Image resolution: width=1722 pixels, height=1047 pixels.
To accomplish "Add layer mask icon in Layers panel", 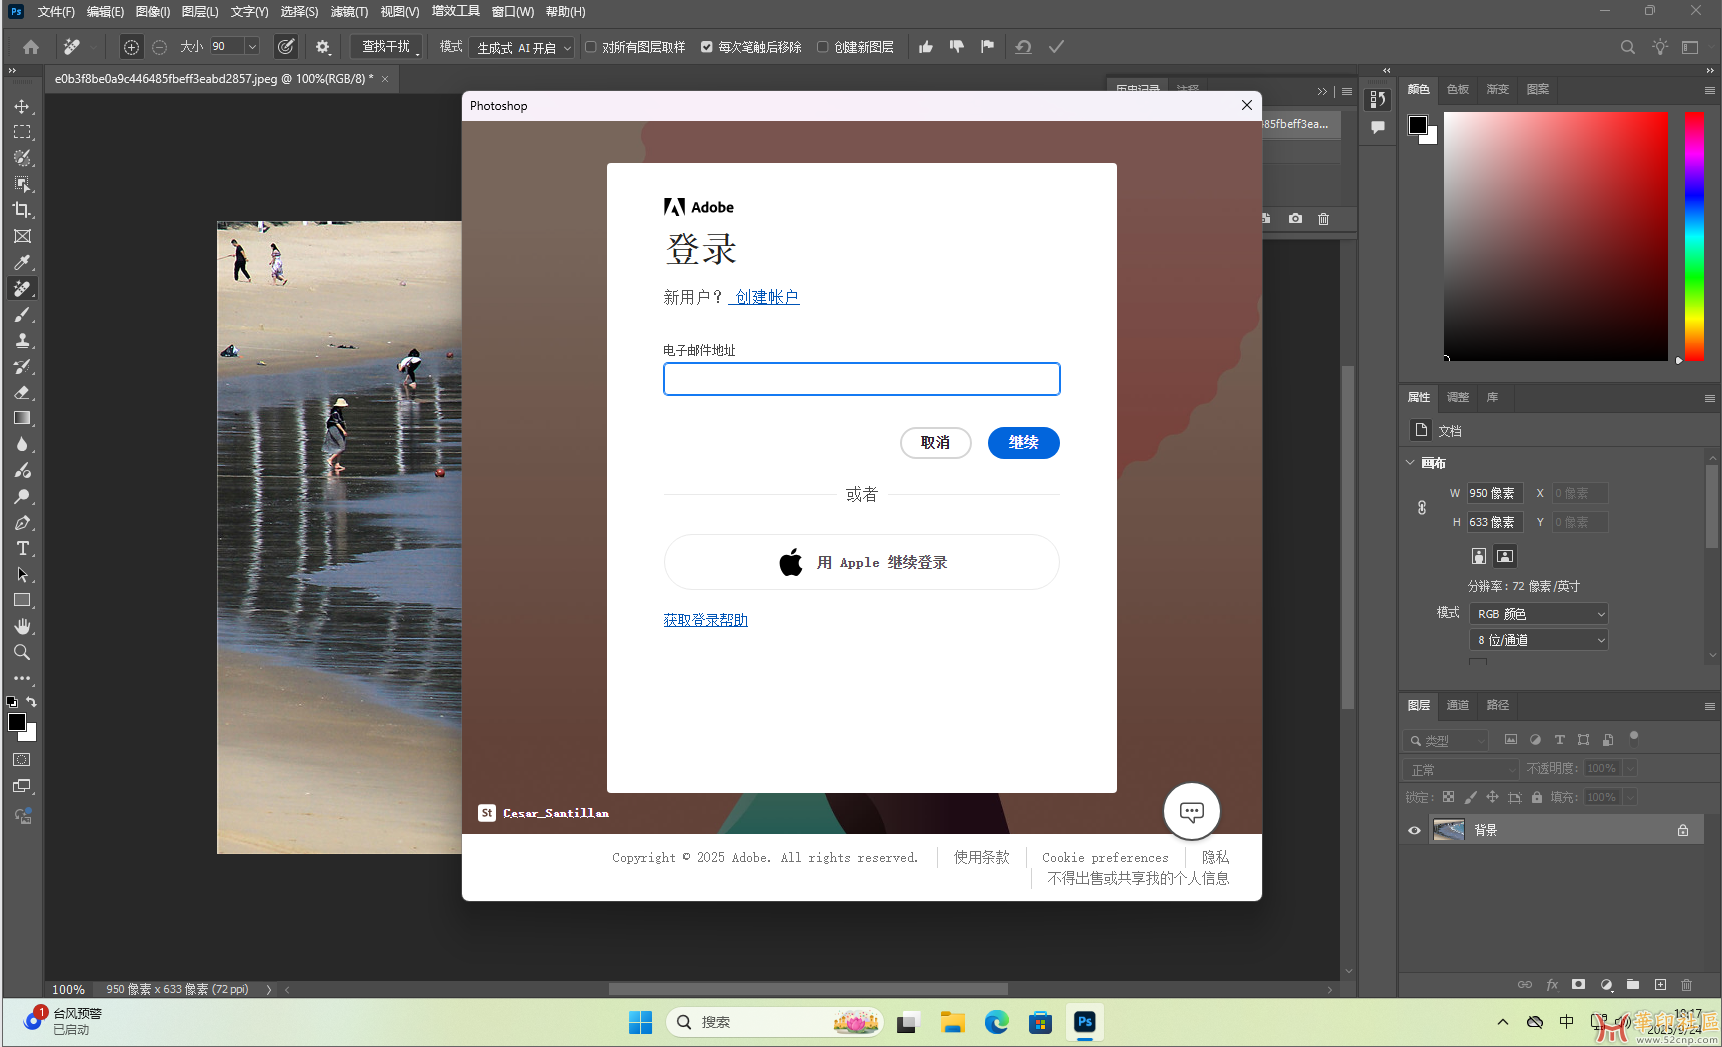I will click(x=1578, y=985).
